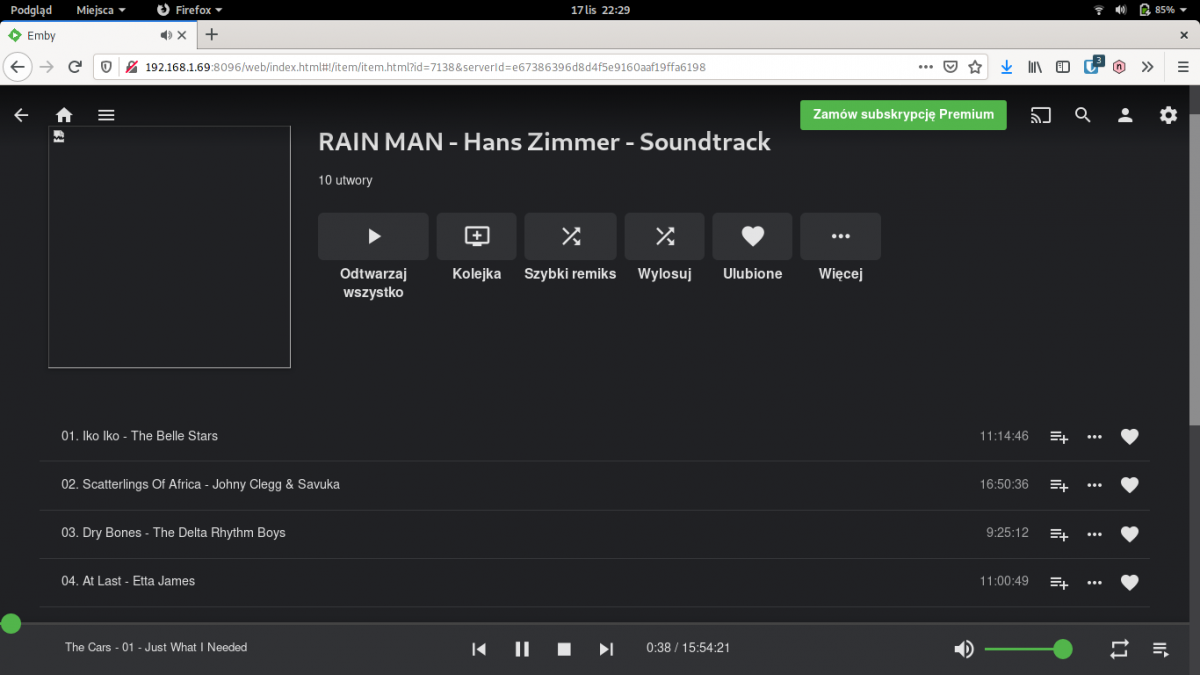Mute the player volume icon

(964, 649)
